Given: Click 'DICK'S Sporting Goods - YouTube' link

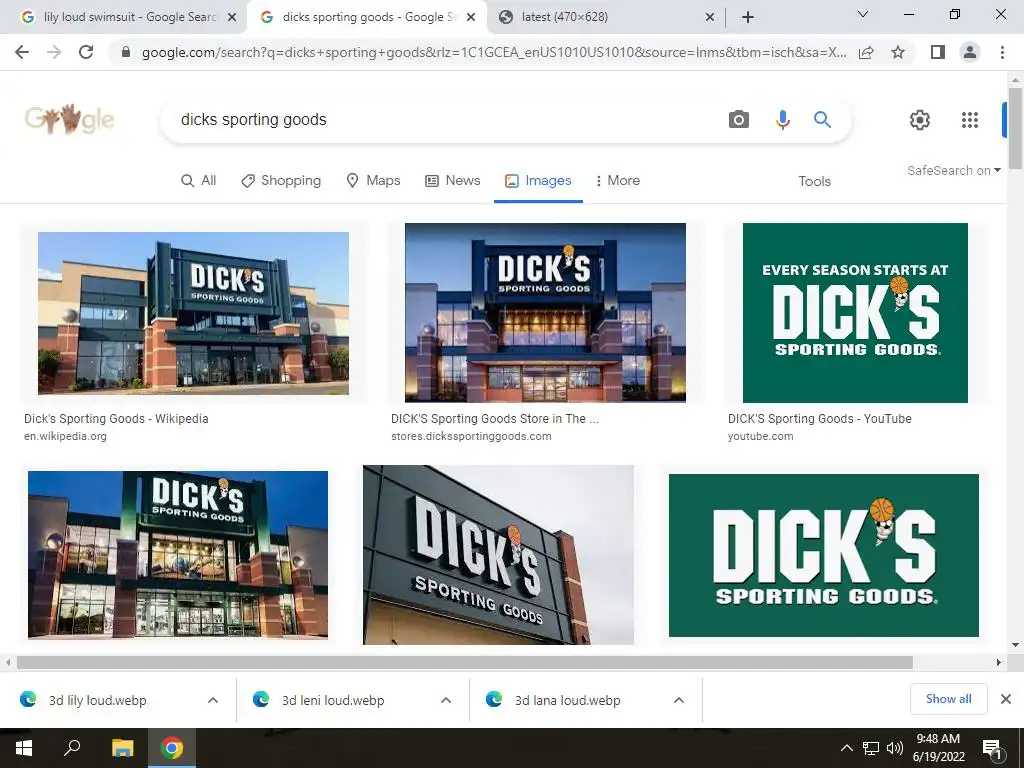Looking at the screenshot, I should point(820,419).
